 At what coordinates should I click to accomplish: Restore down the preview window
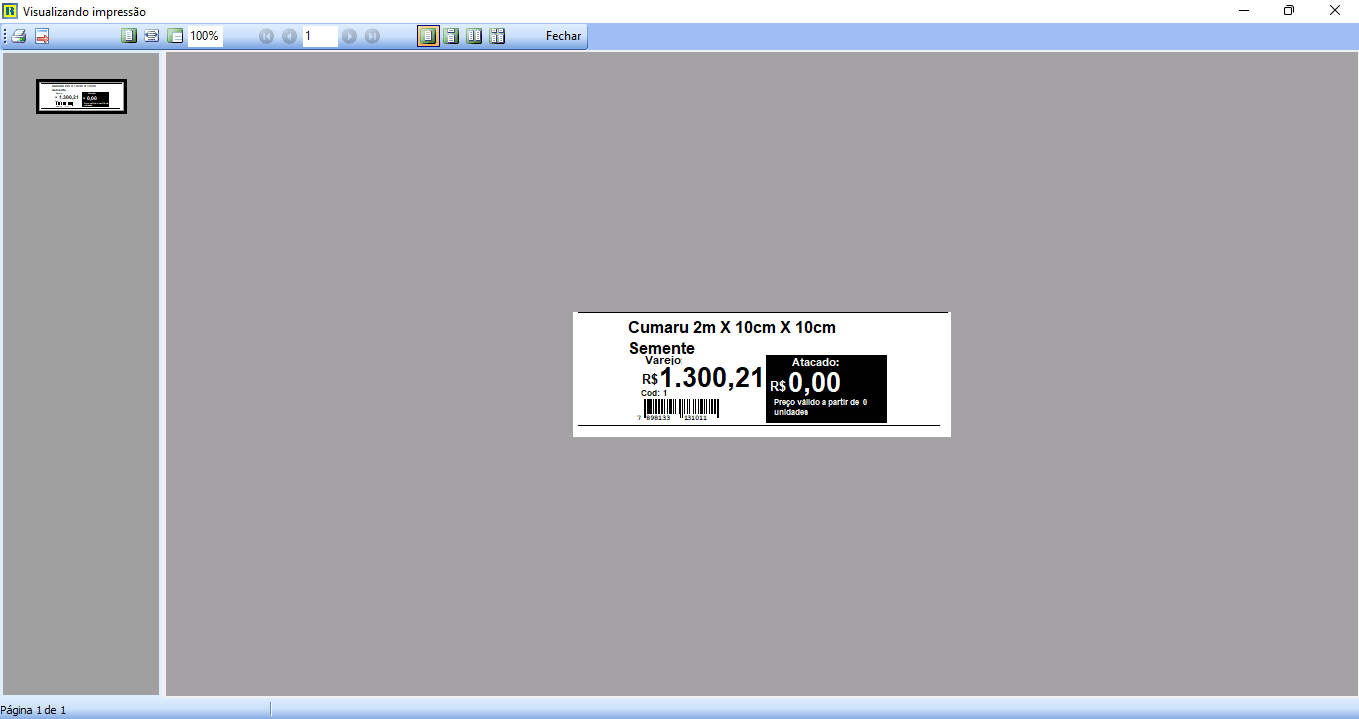click(x=1289, y=11)
